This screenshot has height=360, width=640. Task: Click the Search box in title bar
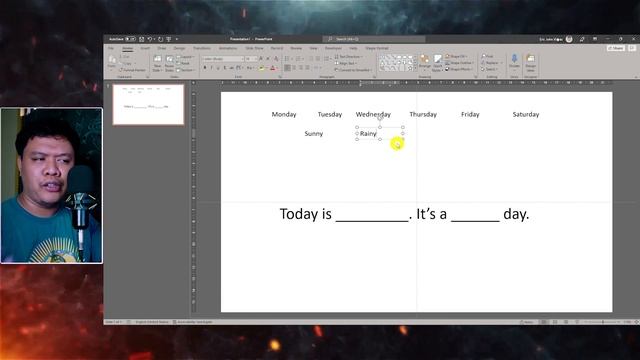pyautogui.click(x=374, y=39)
